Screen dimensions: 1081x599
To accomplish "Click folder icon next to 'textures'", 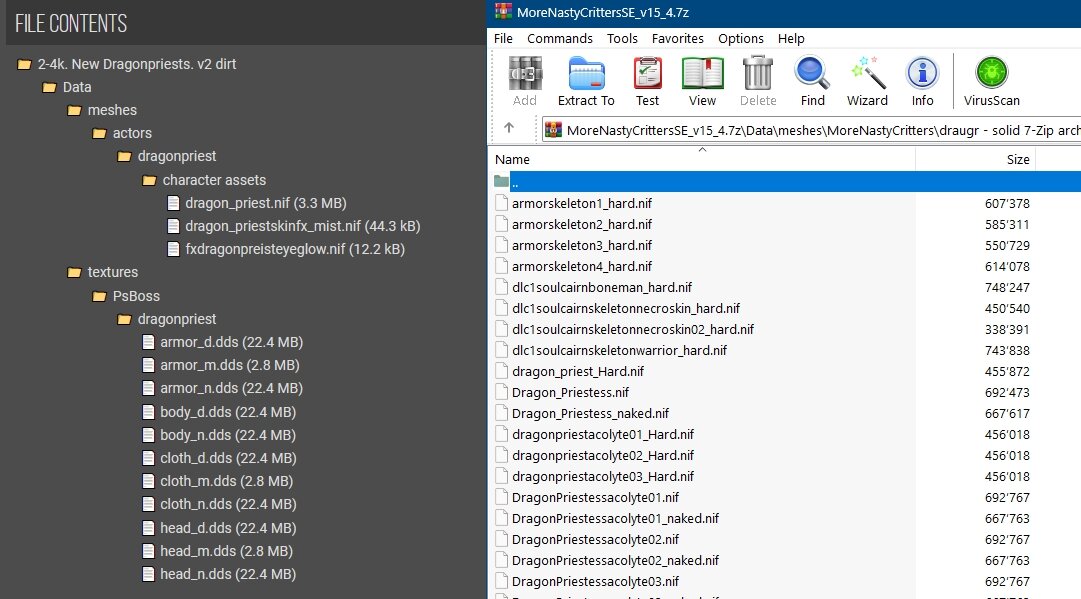I will click(x=74, y=272).
